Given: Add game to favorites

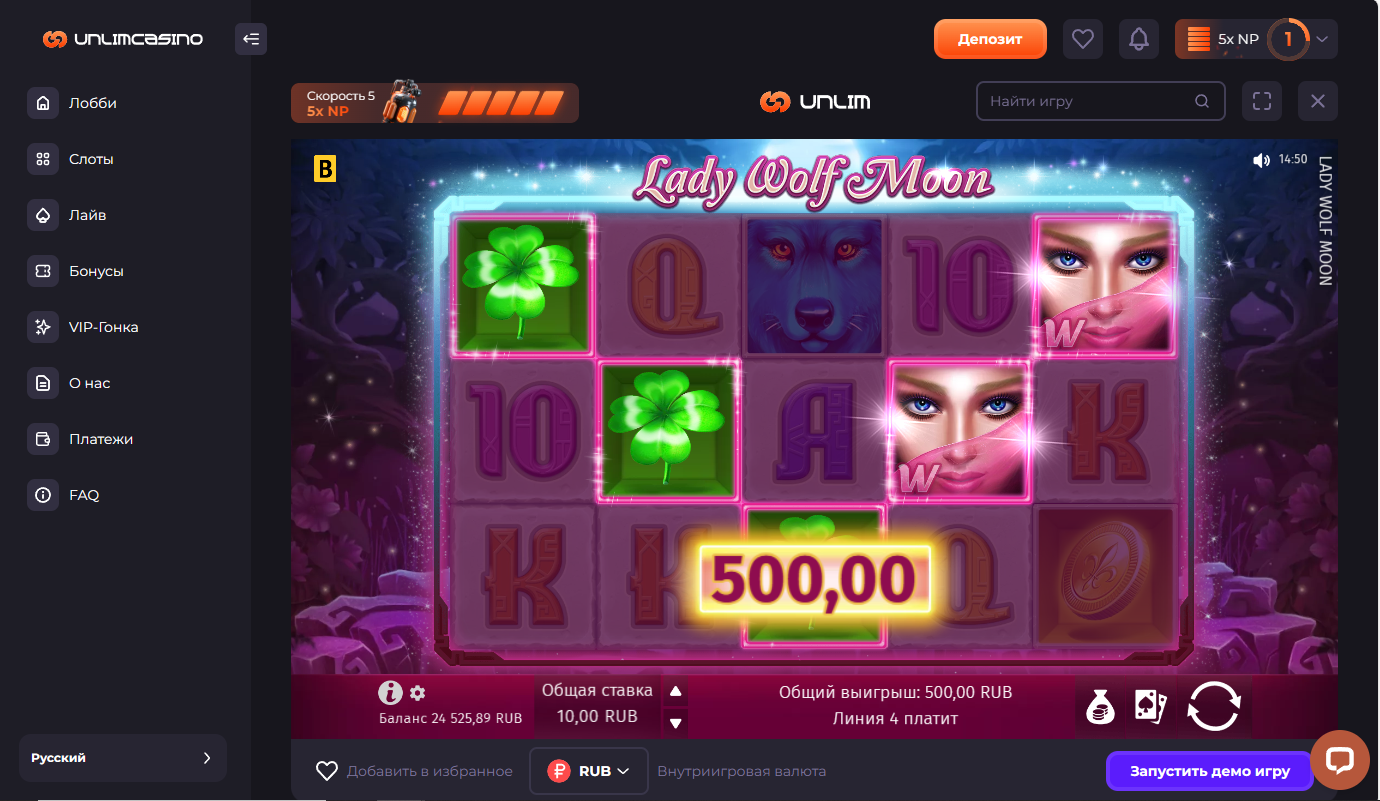Looking at the screenshot, I should (414, 771).
